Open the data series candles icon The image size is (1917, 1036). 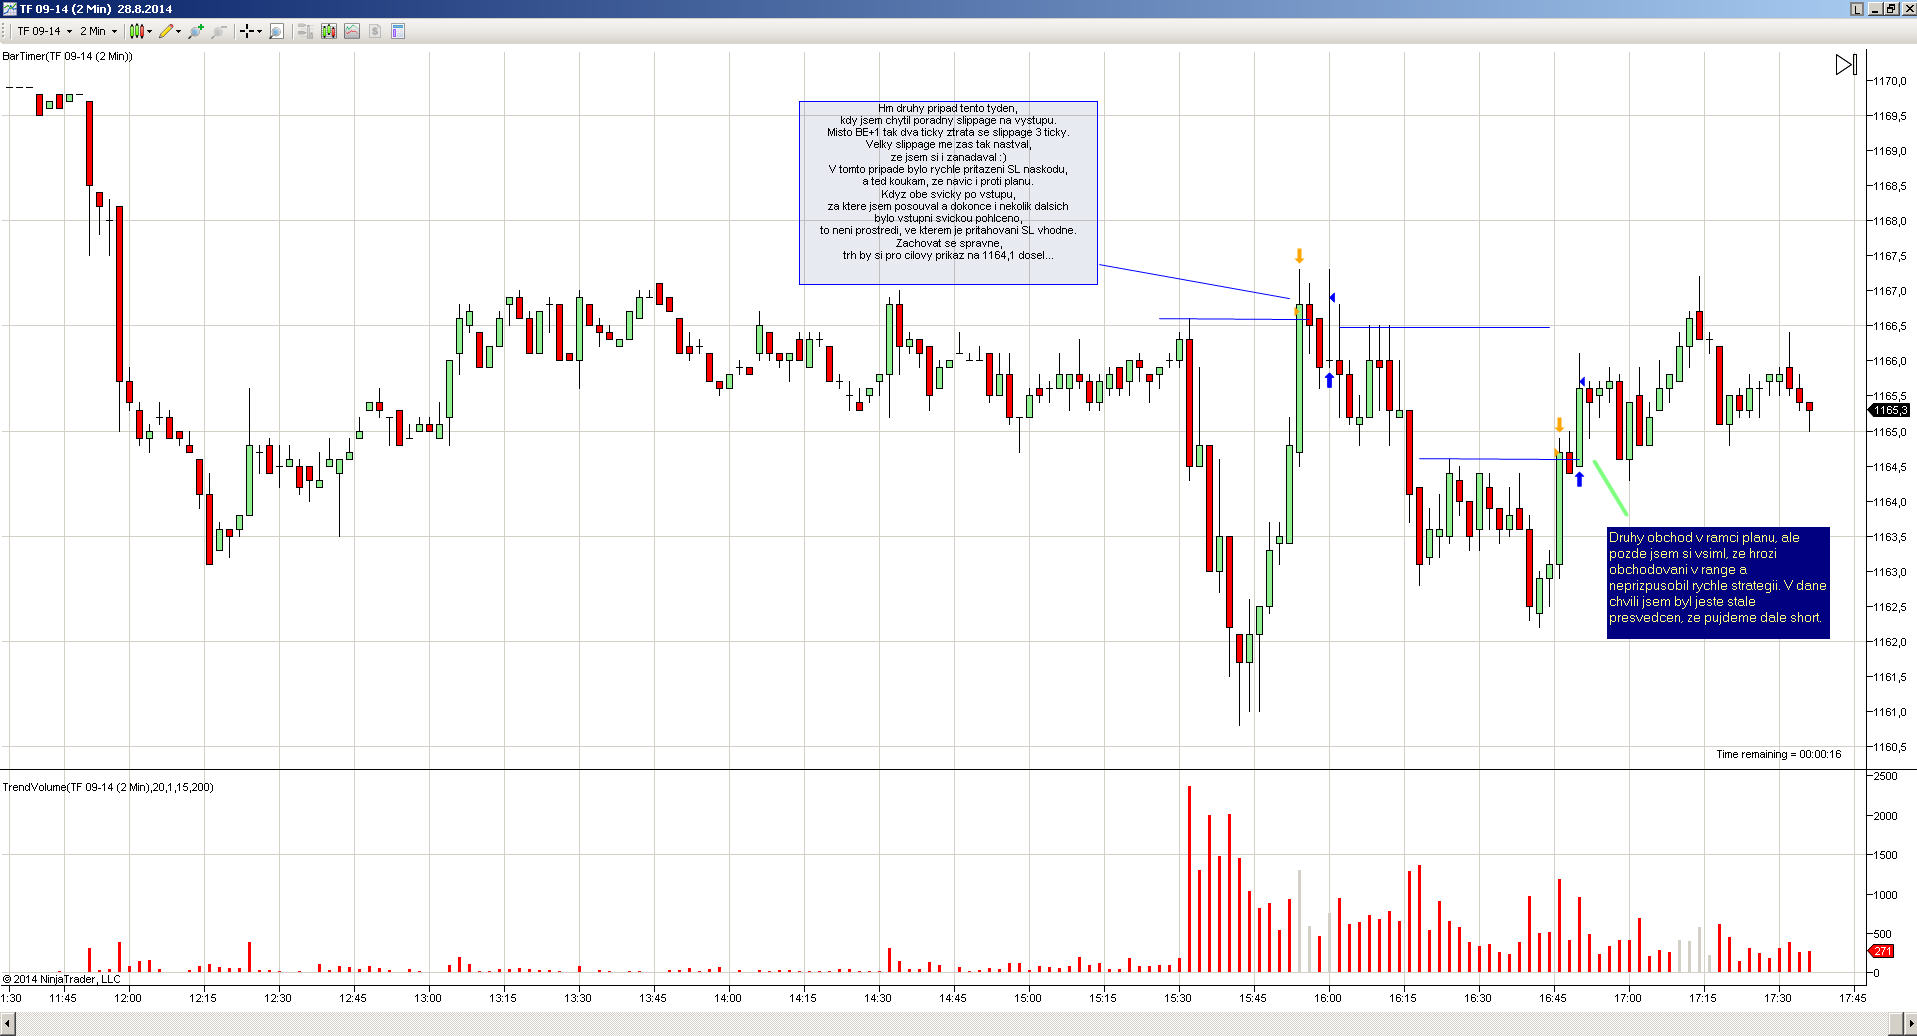(329, 31)
